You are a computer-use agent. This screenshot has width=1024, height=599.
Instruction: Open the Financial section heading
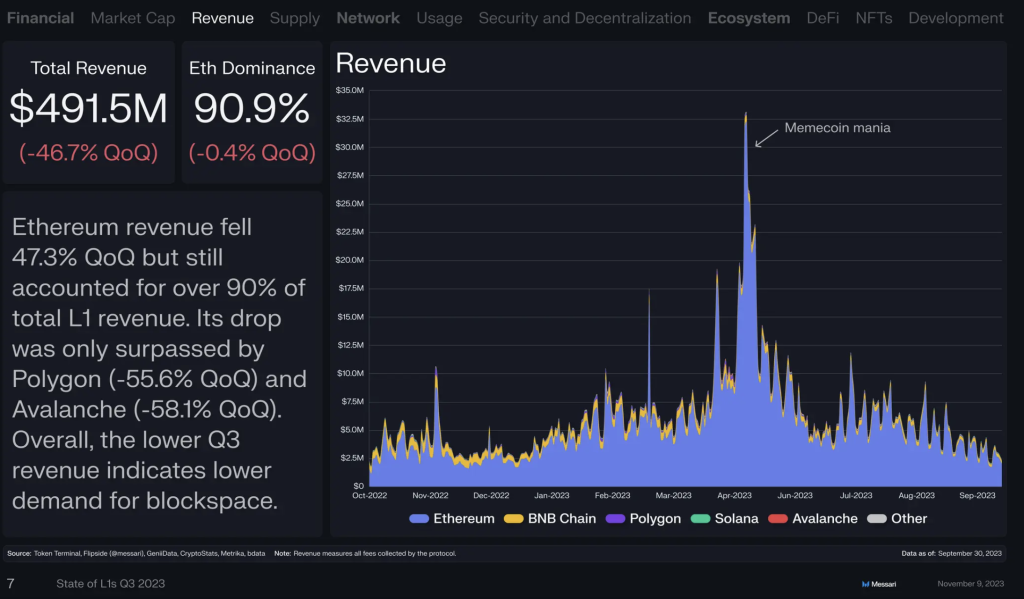tap(40, 18)
